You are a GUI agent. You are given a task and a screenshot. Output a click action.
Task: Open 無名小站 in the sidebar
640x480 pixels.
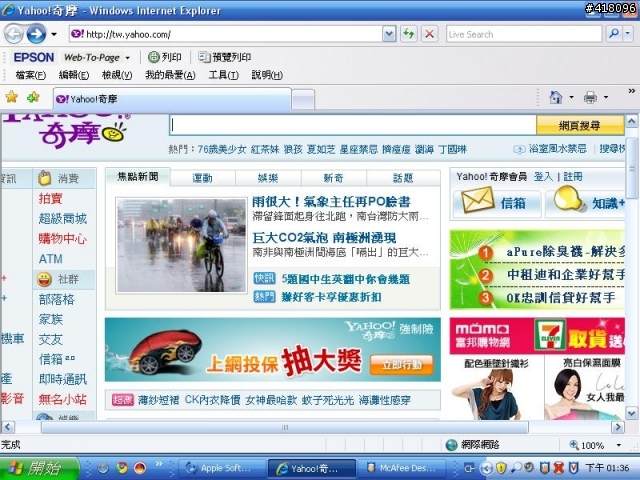[x=62, y=399]
